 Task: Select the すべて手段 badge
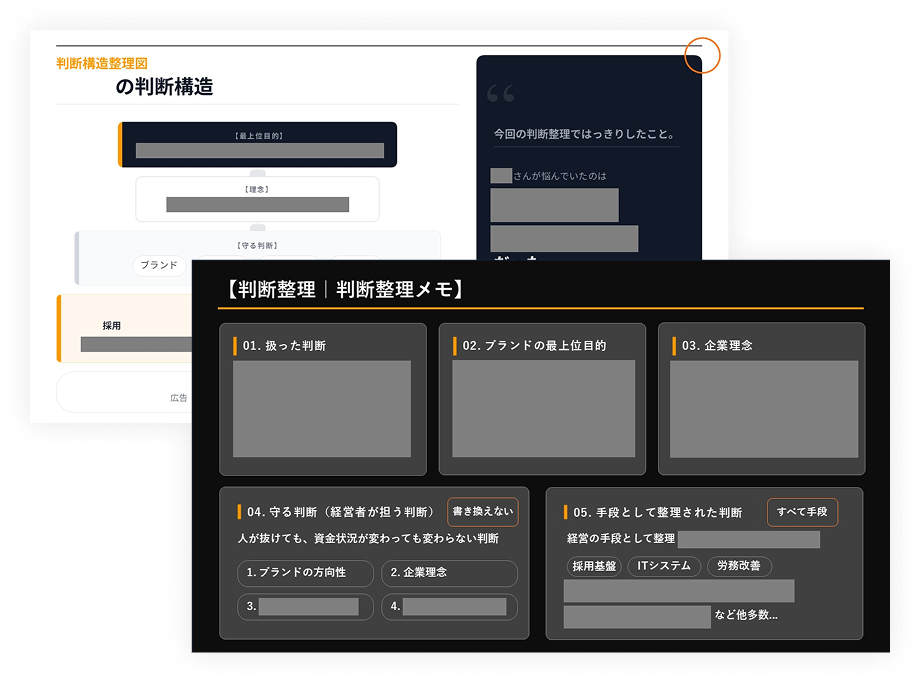802,512
